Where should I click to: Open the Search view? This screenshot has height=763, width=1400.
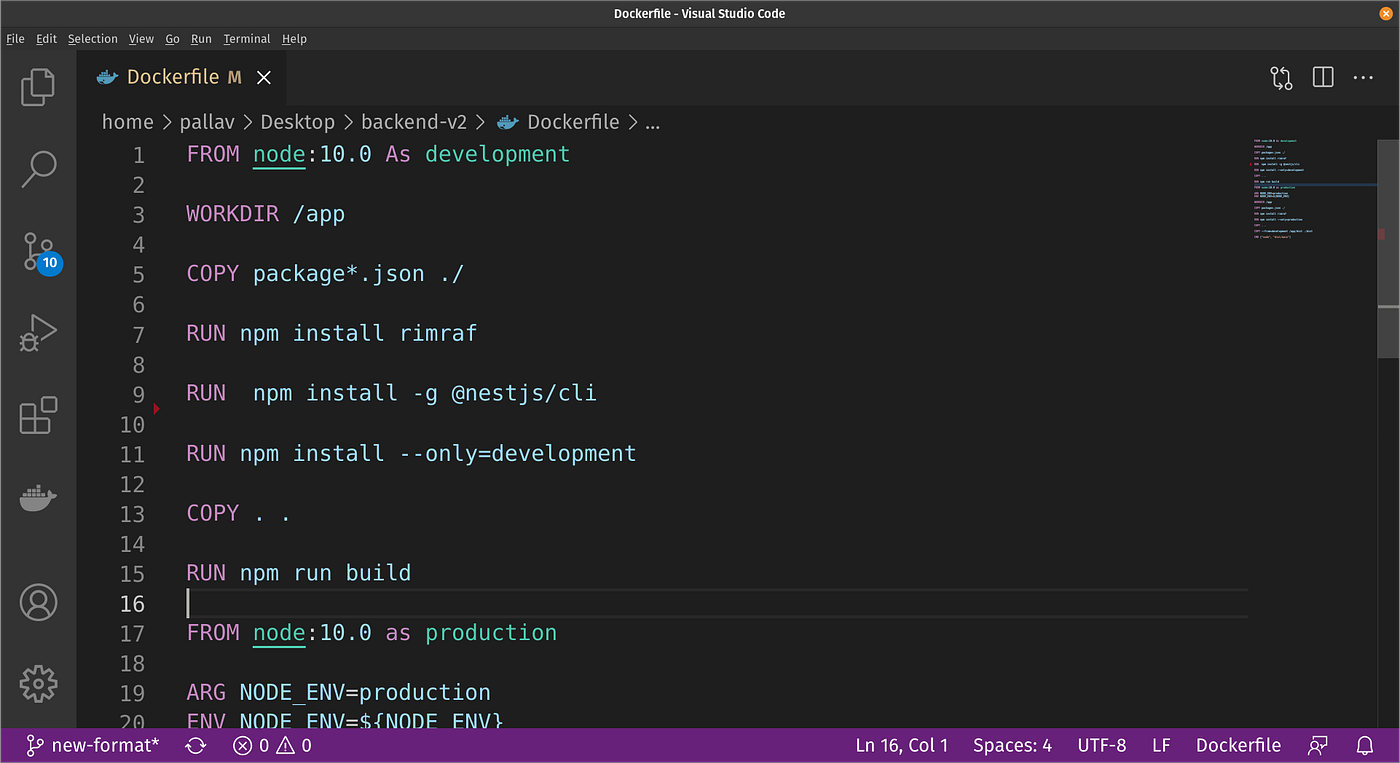38,169
